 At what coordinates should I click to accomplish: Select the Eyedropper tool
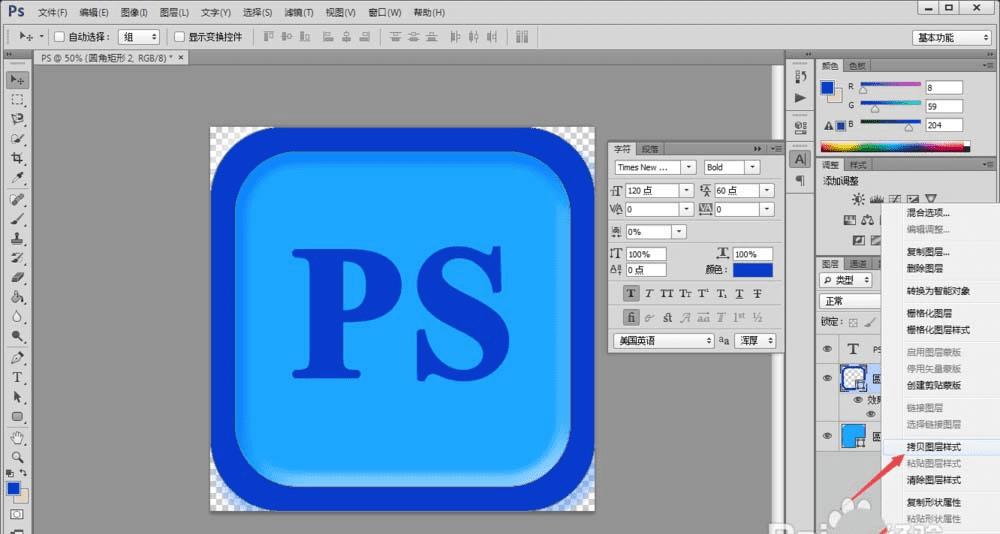point(17,177)
